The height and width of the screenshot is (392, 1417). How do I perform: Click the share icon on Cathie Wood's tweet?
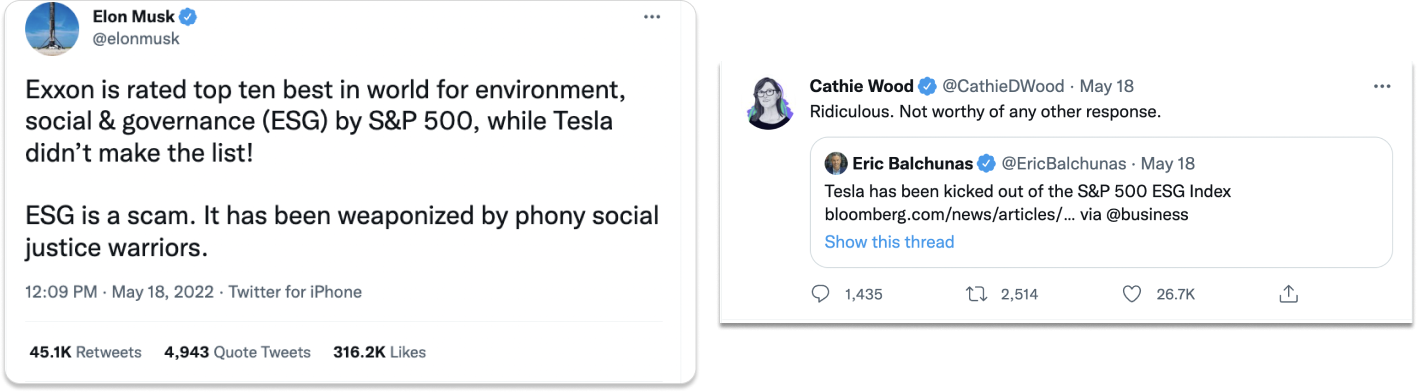[x=1289, y=294]
